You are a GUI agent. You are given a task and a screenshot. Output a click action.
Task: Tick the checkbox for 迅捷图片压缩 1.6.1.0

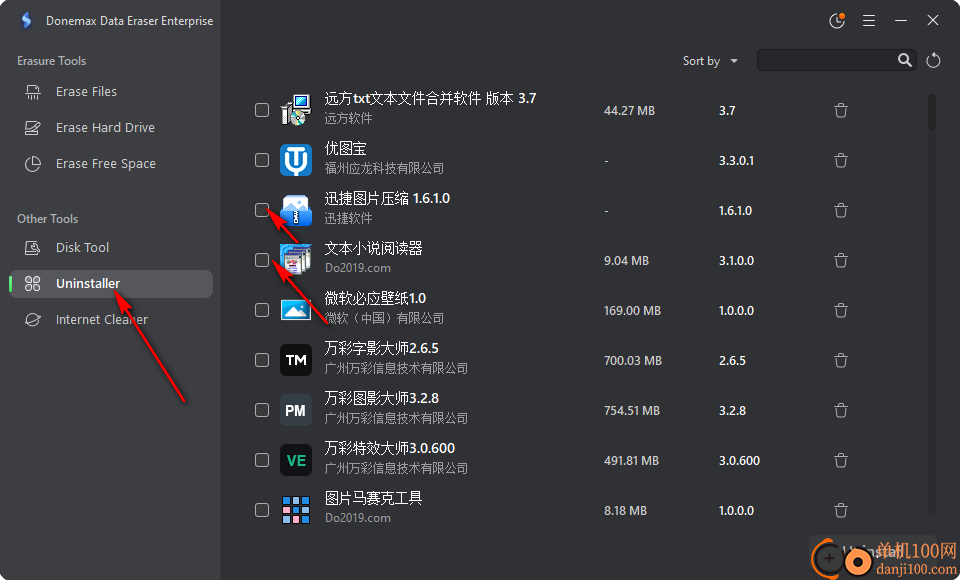[262, 210]
